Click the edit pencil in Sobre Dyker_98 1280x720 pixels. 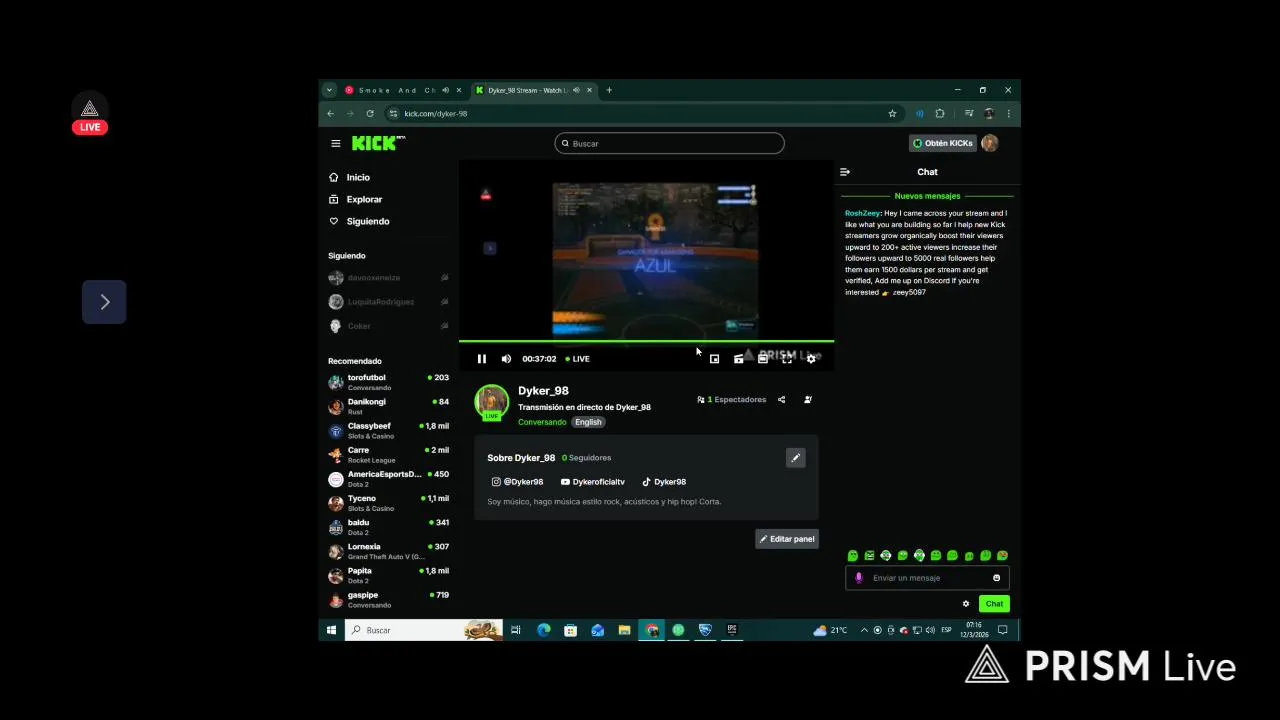tap(795, 458)
